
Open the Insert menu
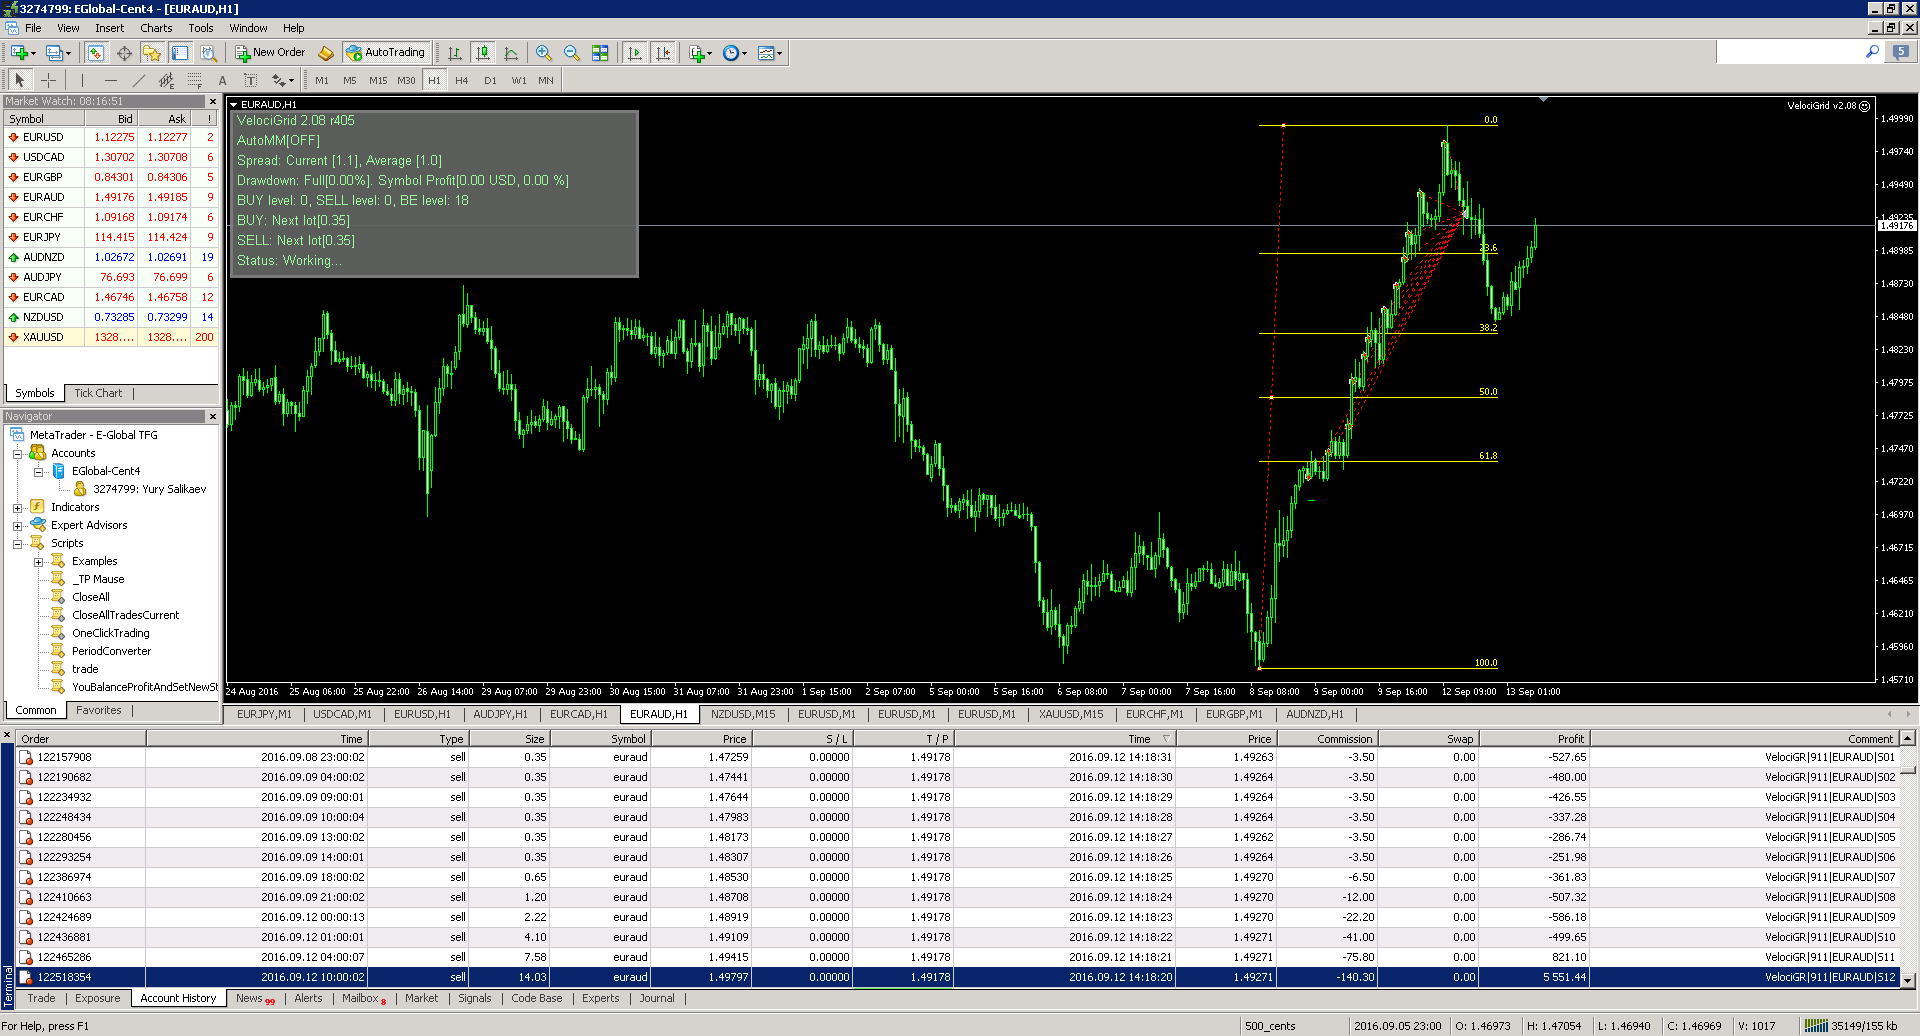110,28
